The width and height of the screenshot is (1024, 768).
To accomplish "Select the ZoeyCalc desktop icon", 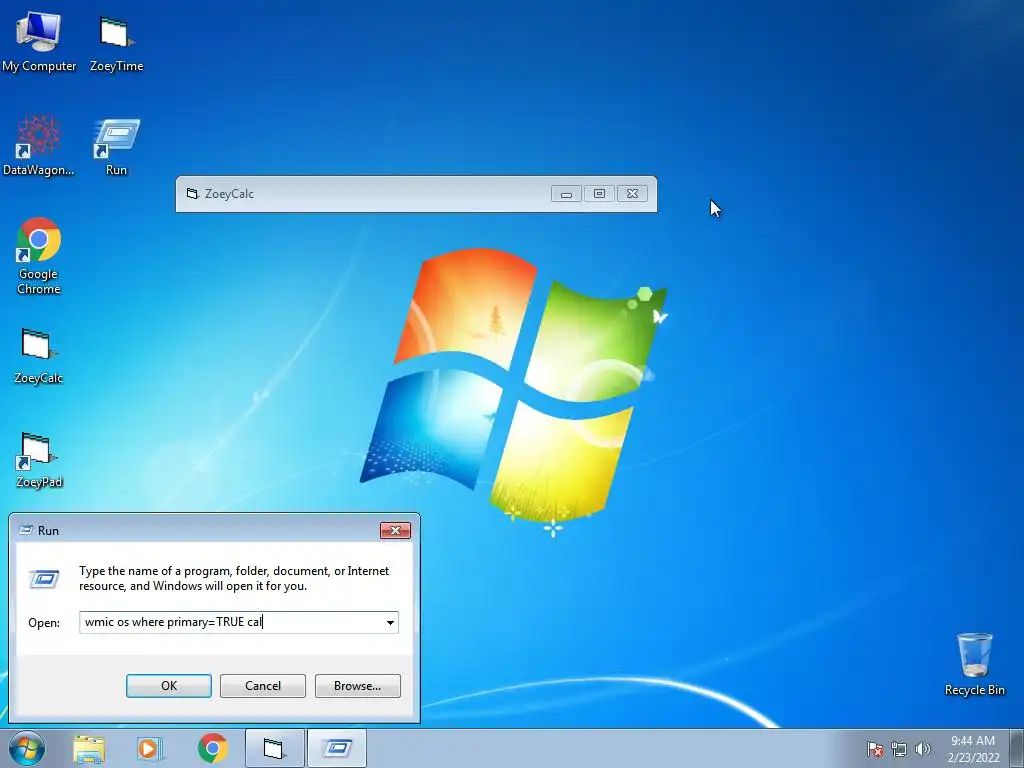I will tap(39, 355).
